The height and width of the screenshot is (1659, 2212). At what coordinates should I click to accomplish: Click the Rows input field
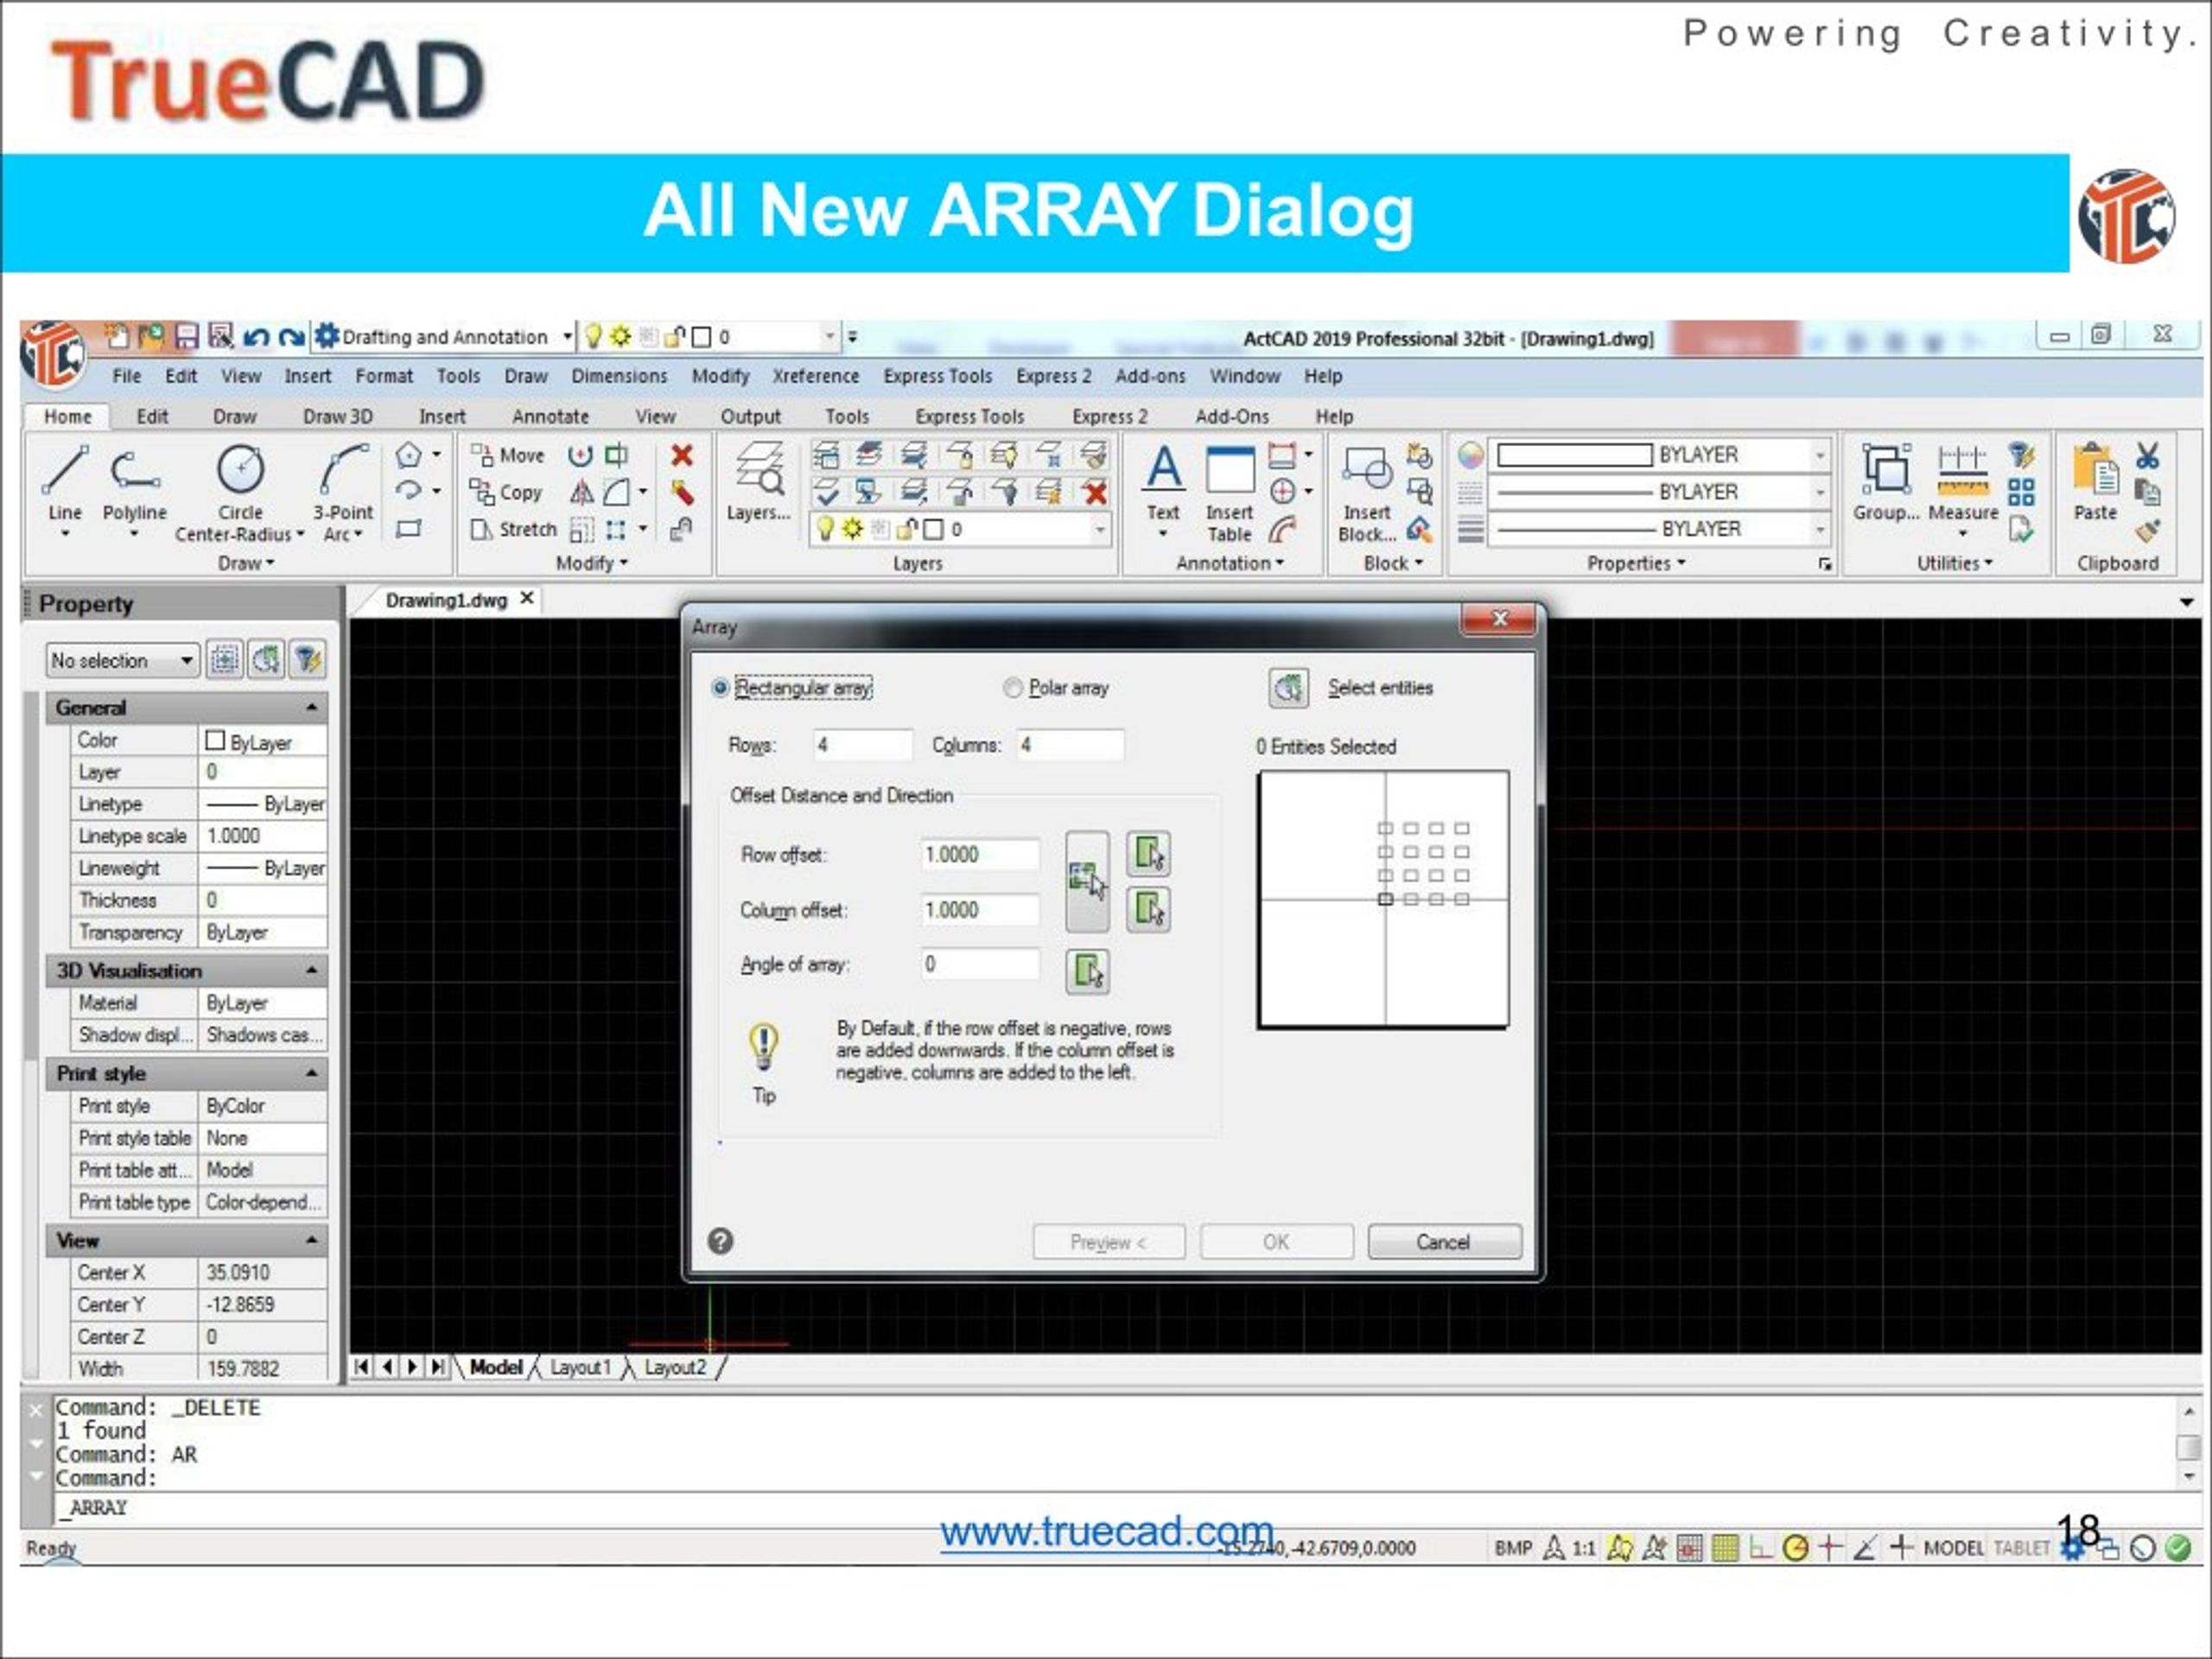coord(862,744)
